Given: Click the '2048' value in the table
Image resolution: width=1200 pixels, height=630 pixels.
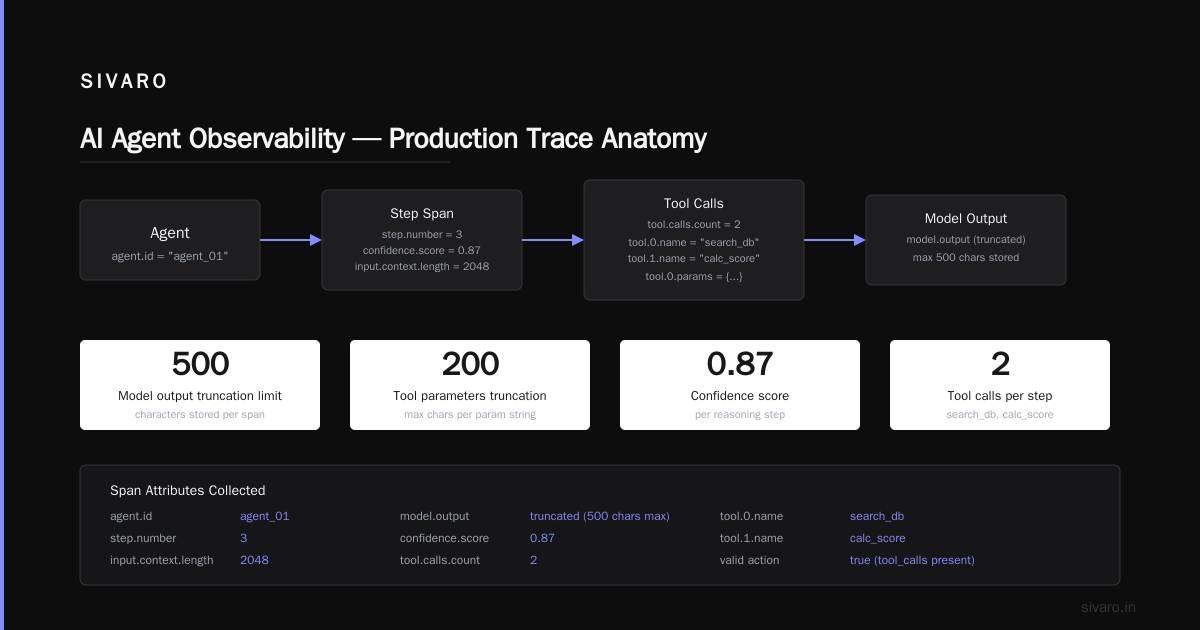Looking at the screenshot, I should pos(254,560).
